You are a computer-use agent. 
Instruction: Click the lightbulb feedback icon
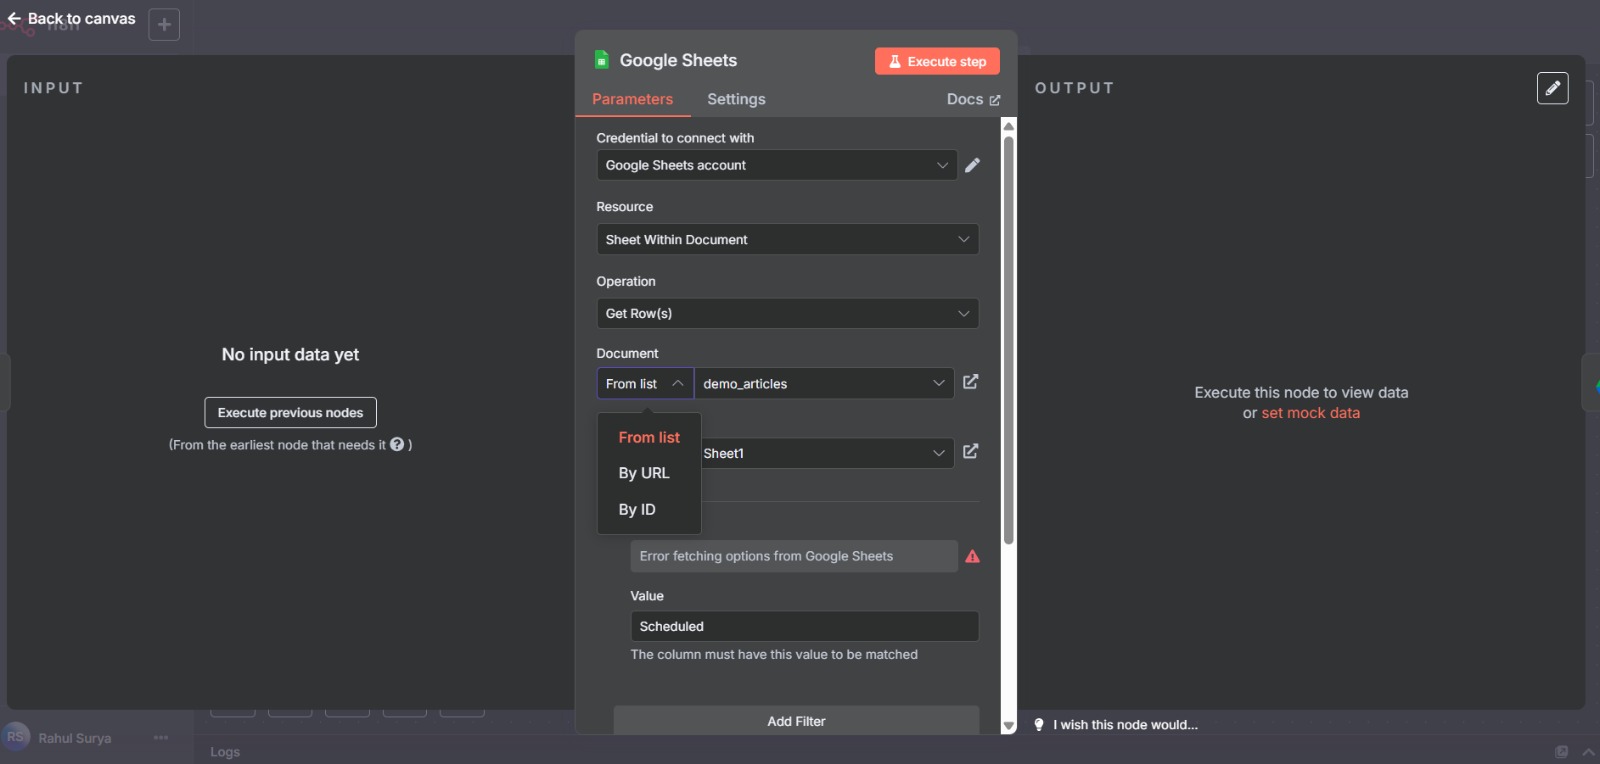coord(1039,725)
